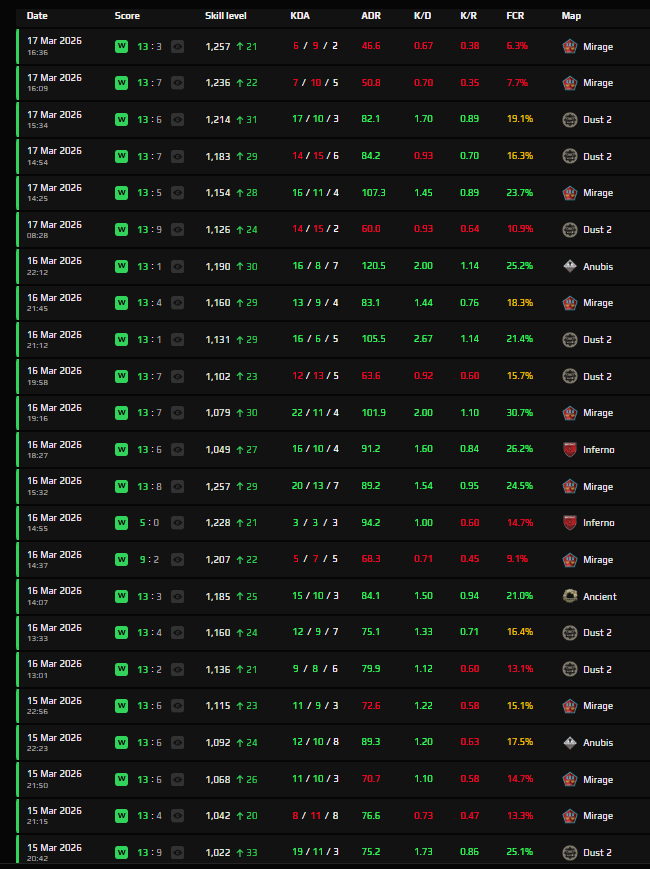Click the eye icon in the 16 Mar 22:12 row

(177, 267)
